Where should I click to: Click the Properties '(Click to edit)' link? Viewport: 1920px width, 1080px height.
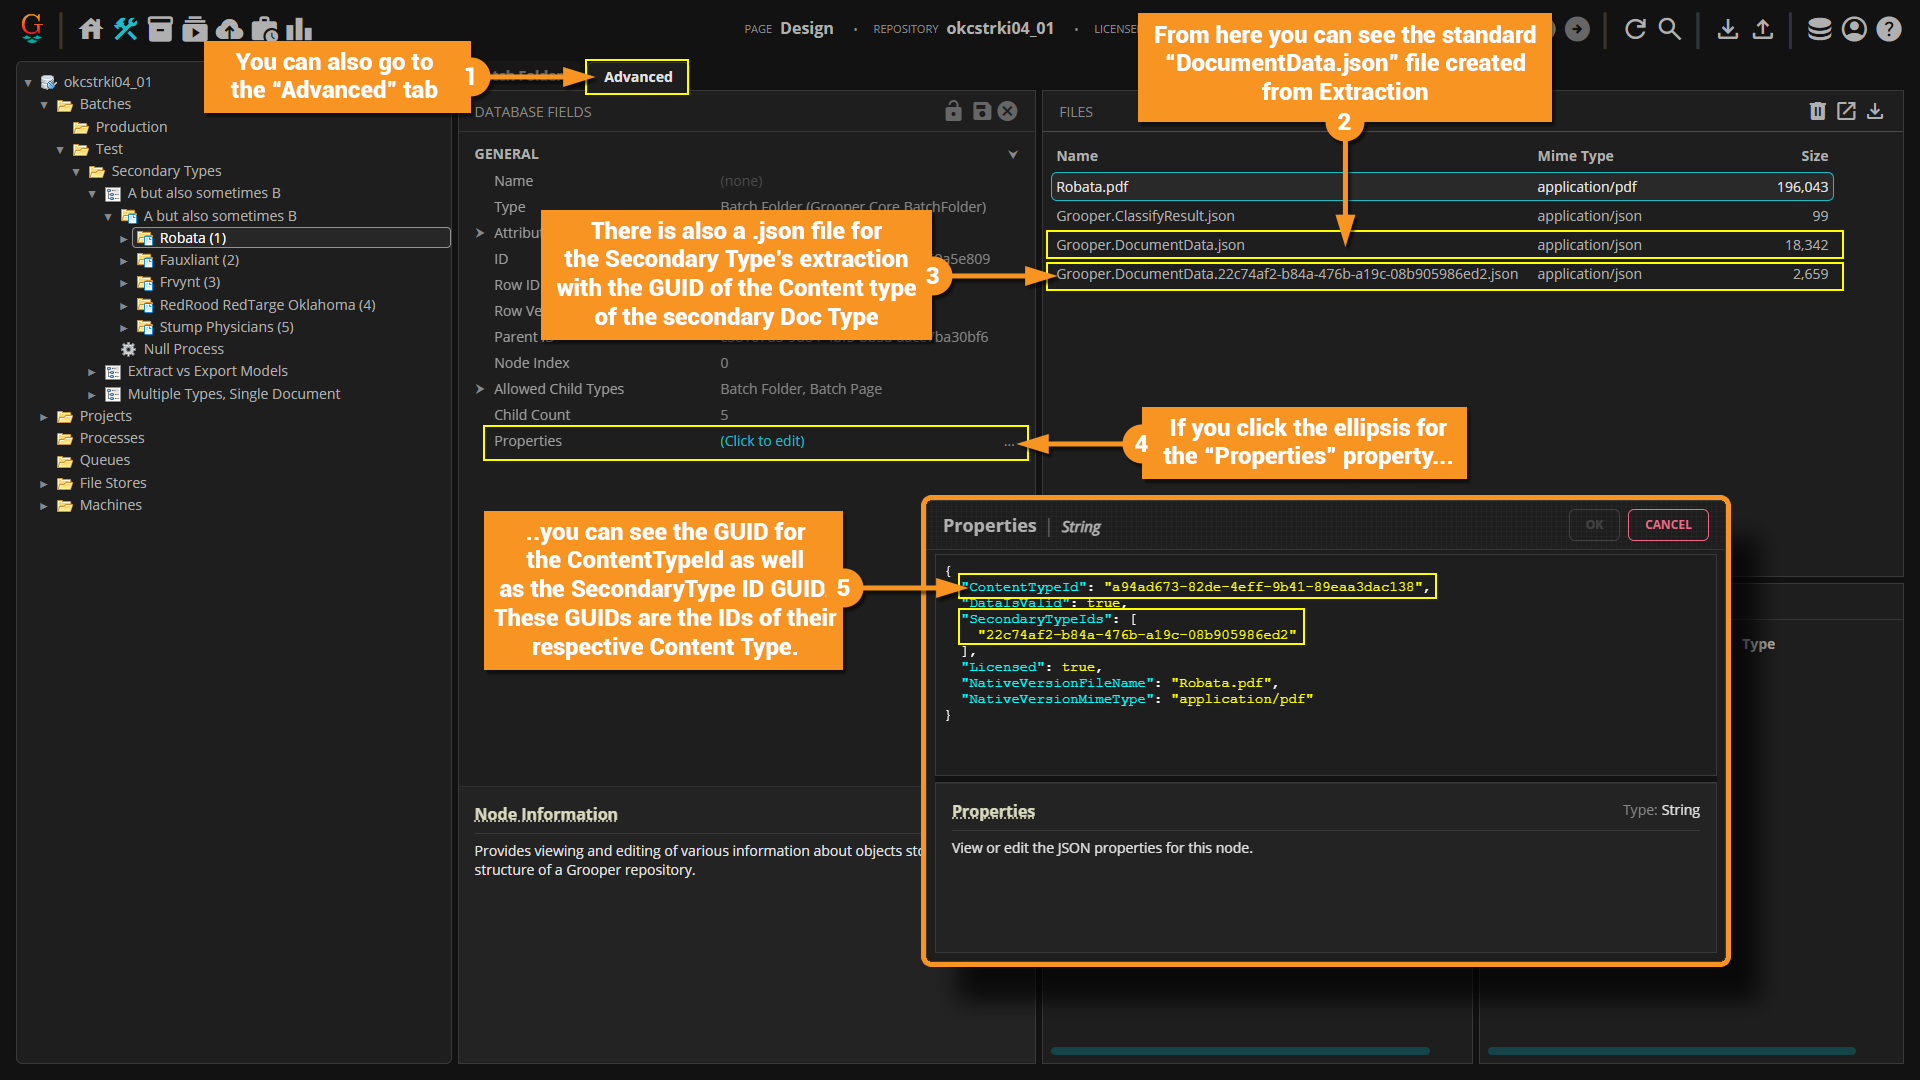762,441
